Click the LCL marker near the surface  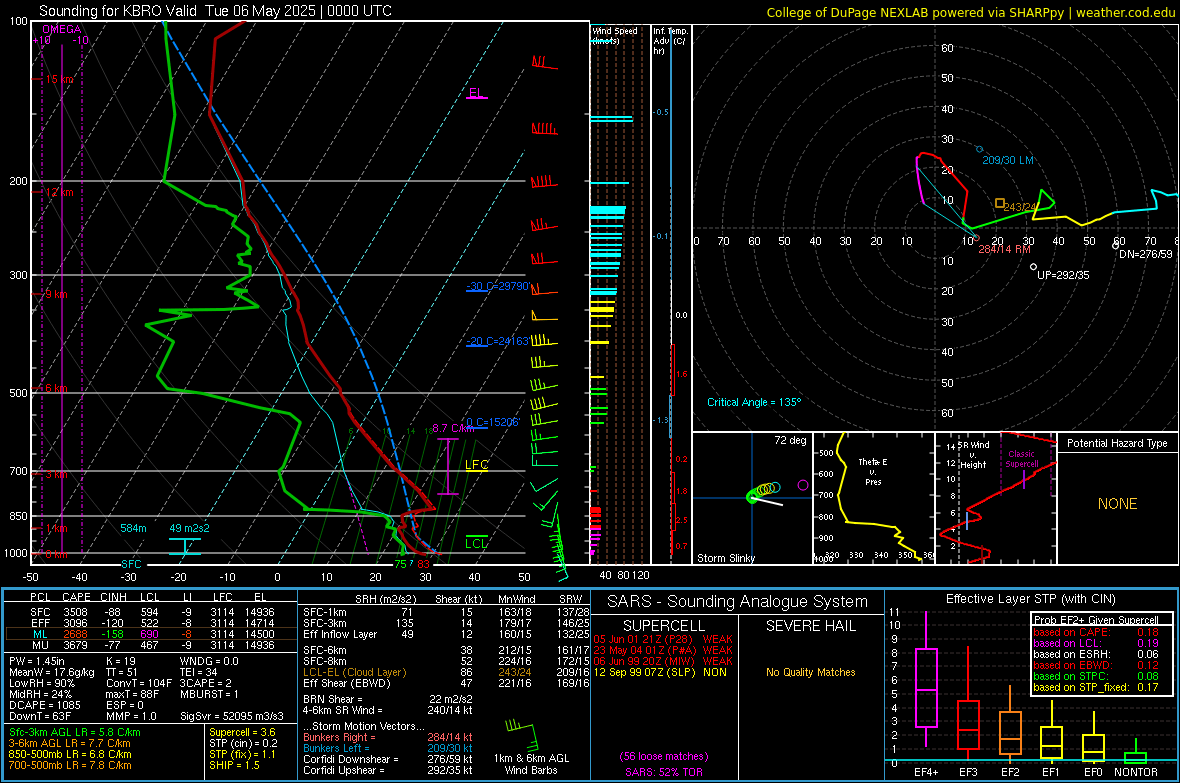(x=476, y=542)
